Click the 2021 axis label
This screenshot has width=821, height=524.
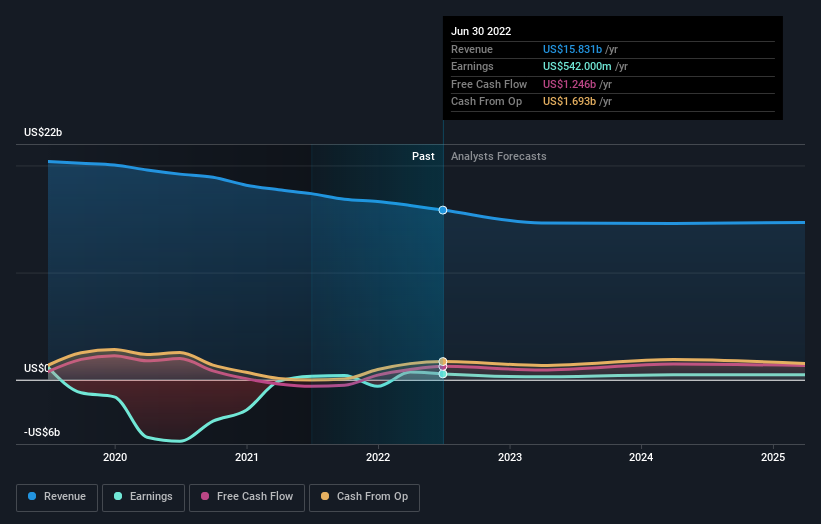point(247,457)
